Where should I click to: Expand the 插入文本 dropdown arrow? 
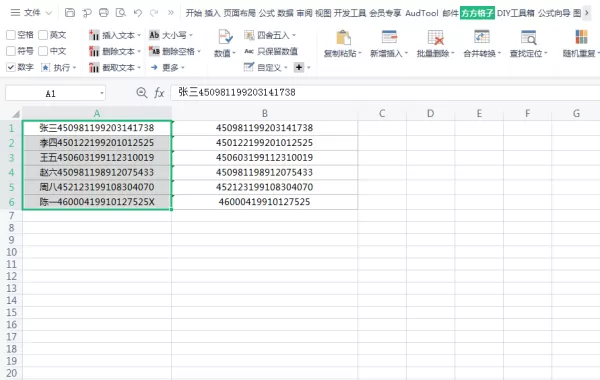tap(139, 35)
